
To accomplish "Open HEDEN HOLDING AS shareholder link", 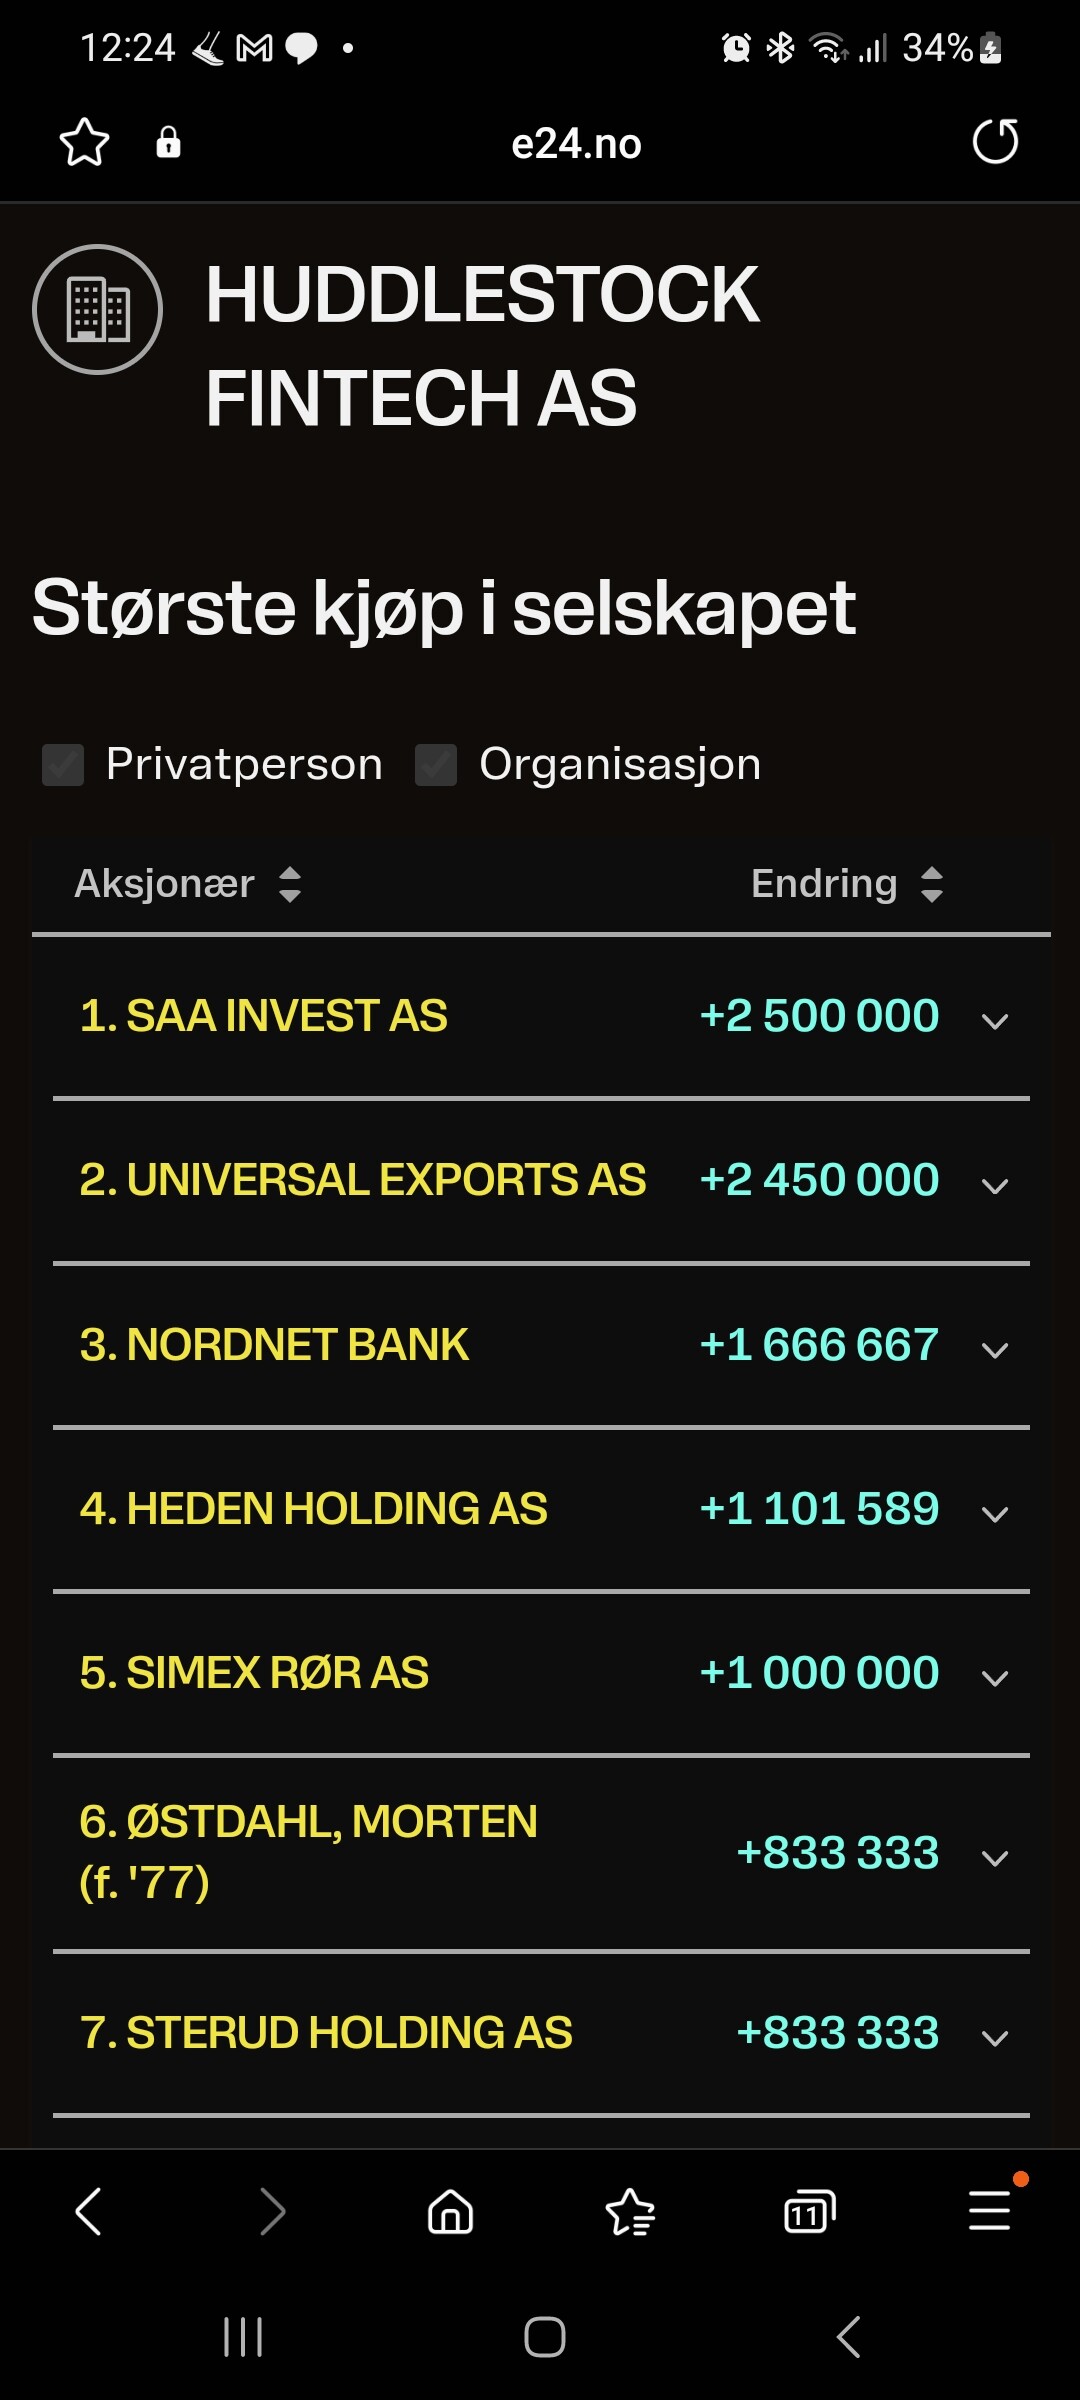I will point(314,1508).
